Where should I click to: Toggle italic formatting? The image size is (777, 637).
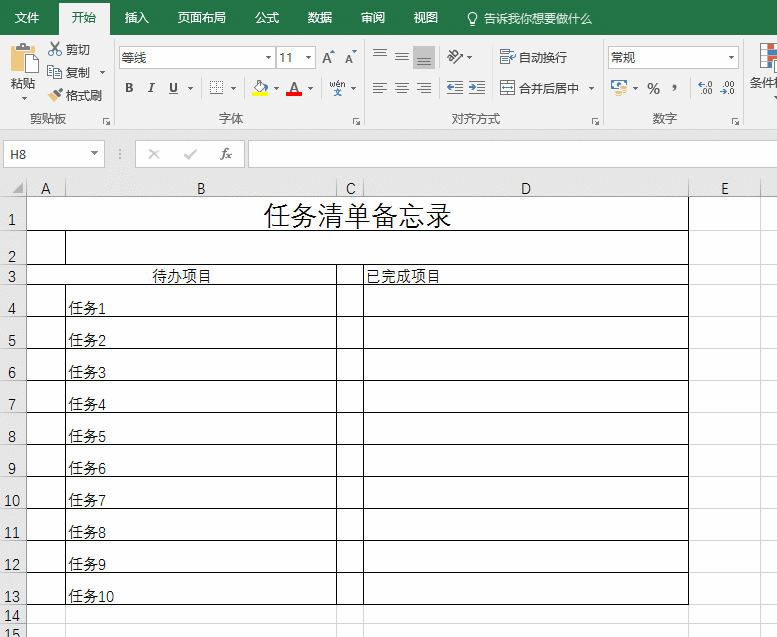151,88
